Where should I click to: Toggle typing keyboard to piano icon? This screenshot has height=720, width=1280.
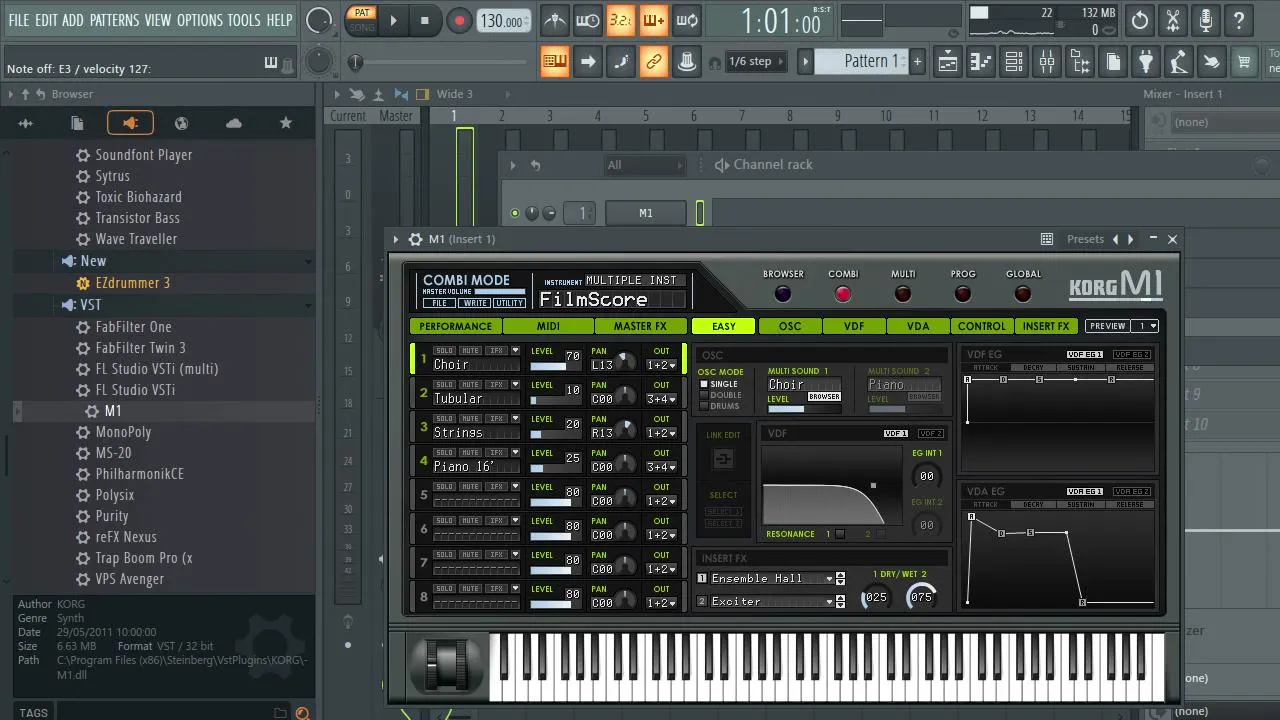click(x=554, y=62)
